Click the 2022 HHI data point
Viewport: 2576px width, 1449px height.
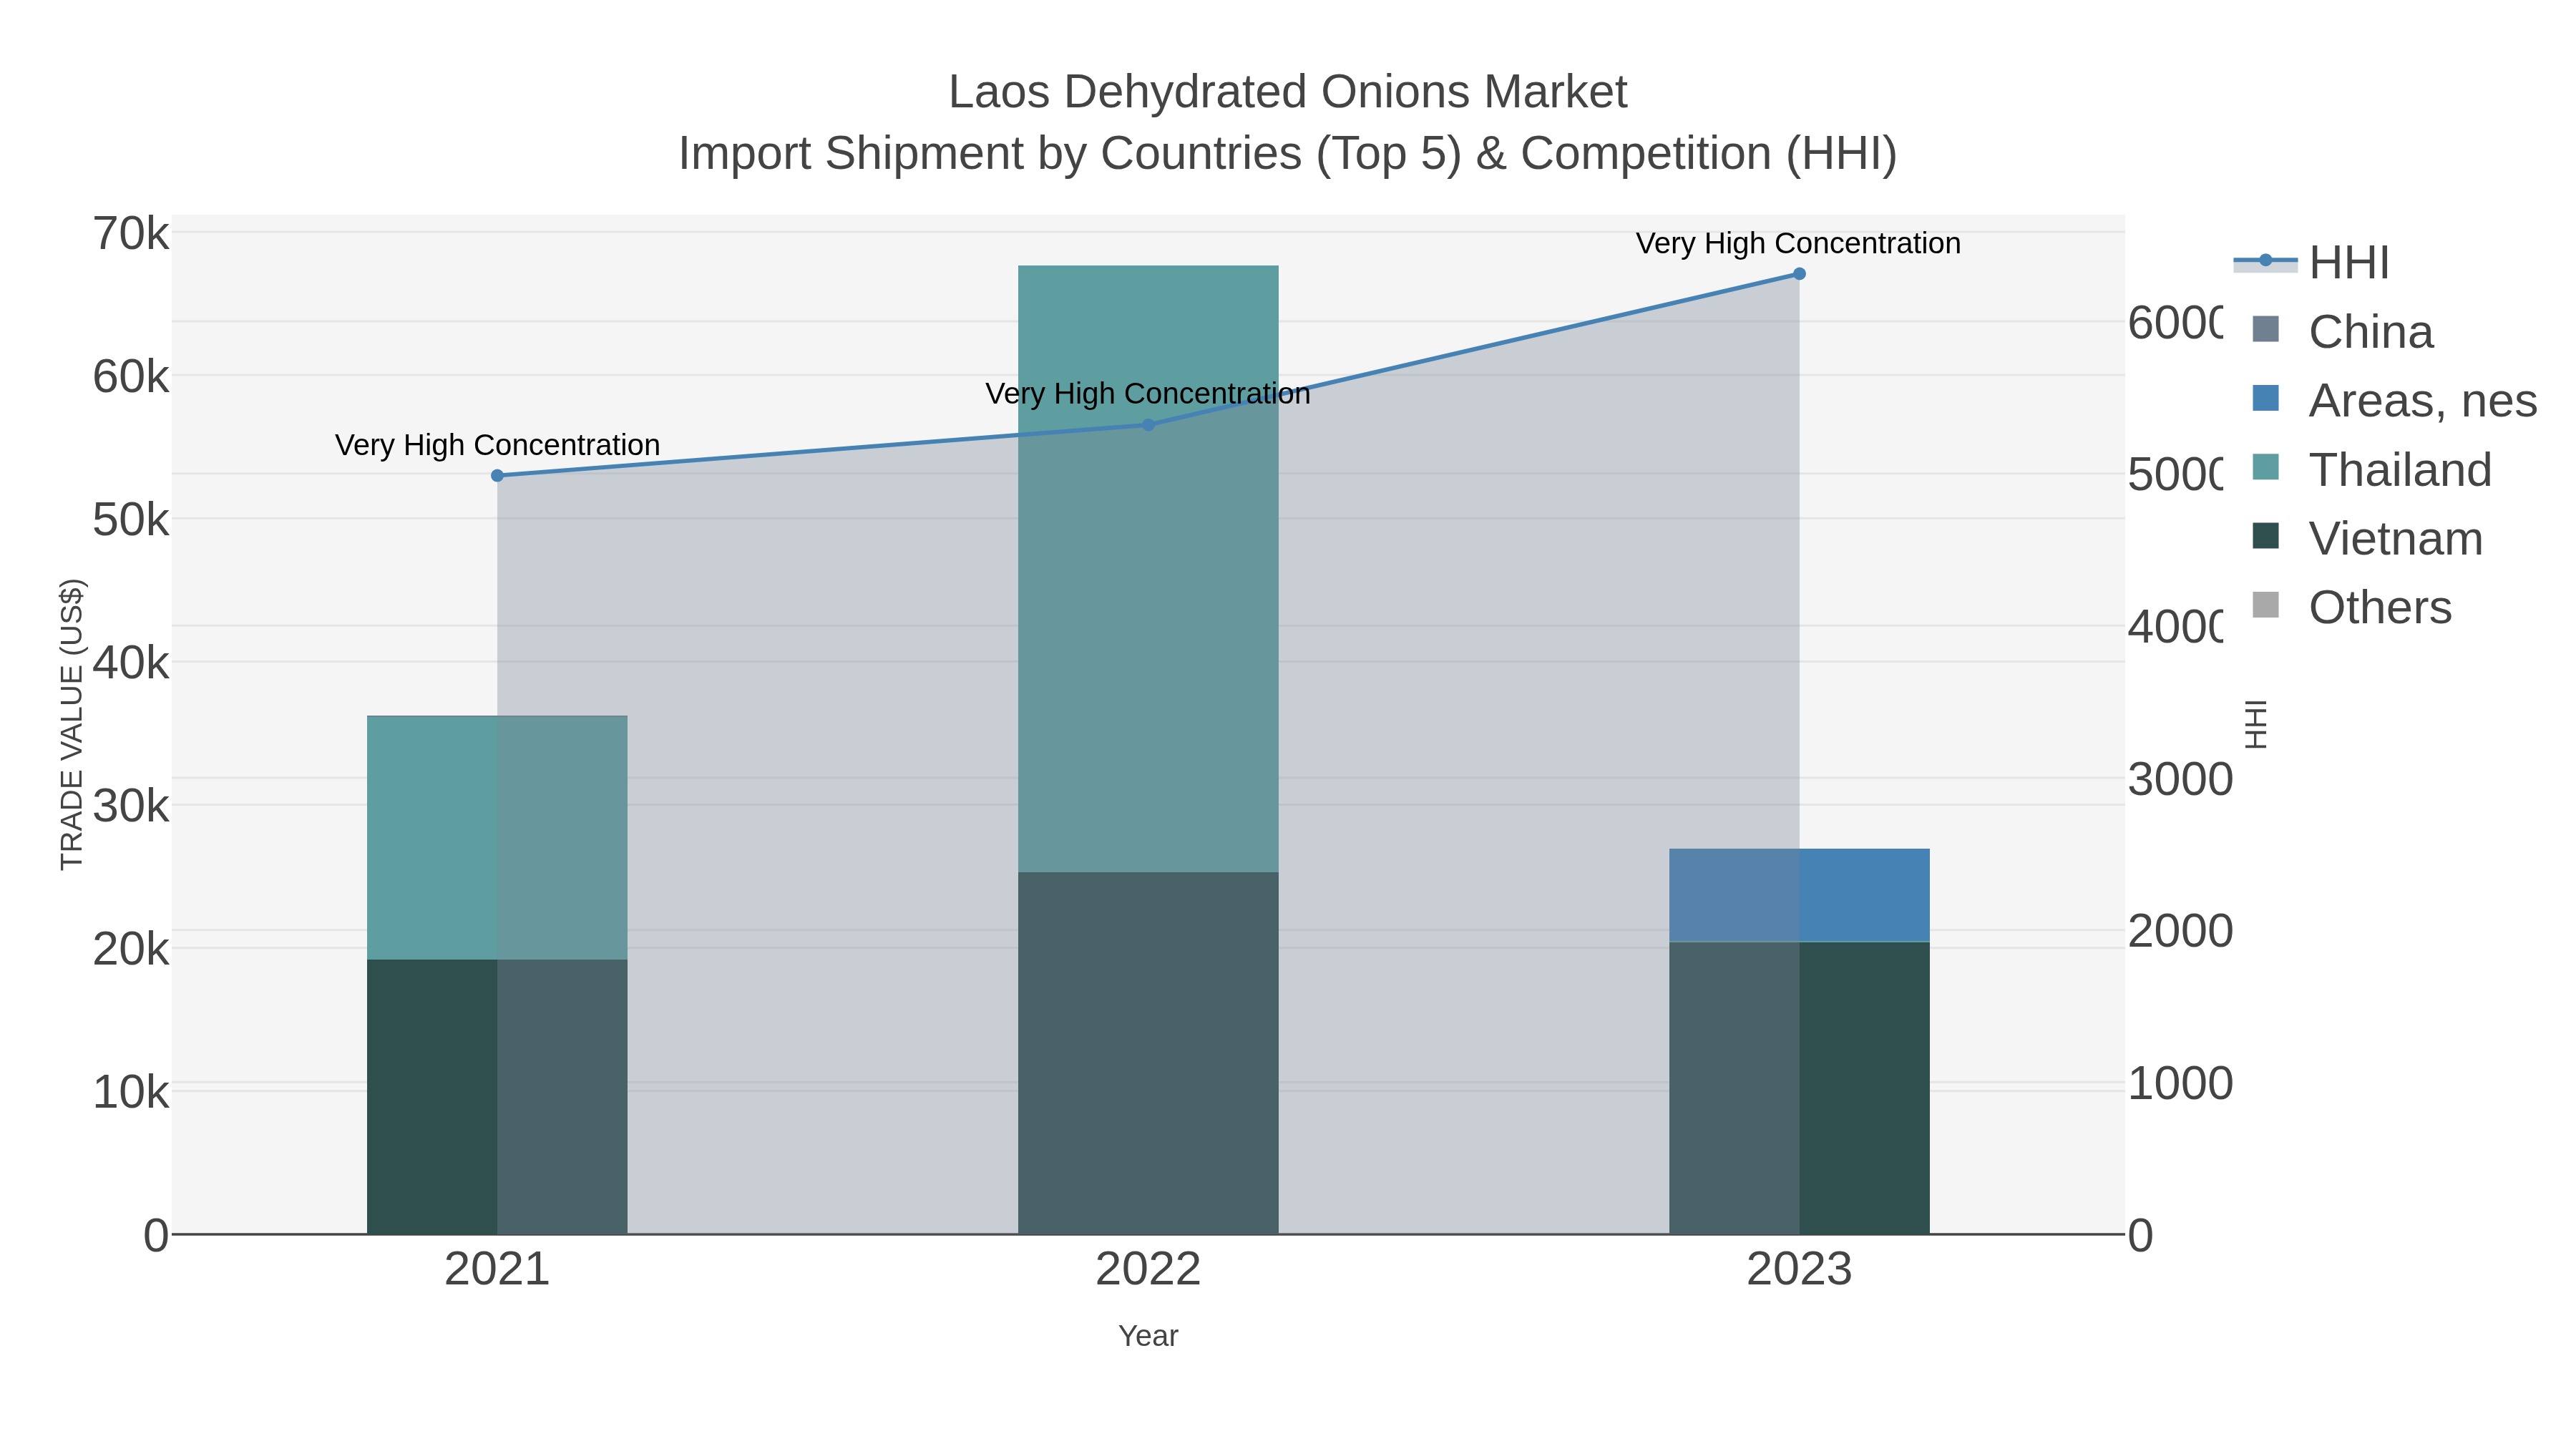pyautogui.click(x=1148, y=425)
